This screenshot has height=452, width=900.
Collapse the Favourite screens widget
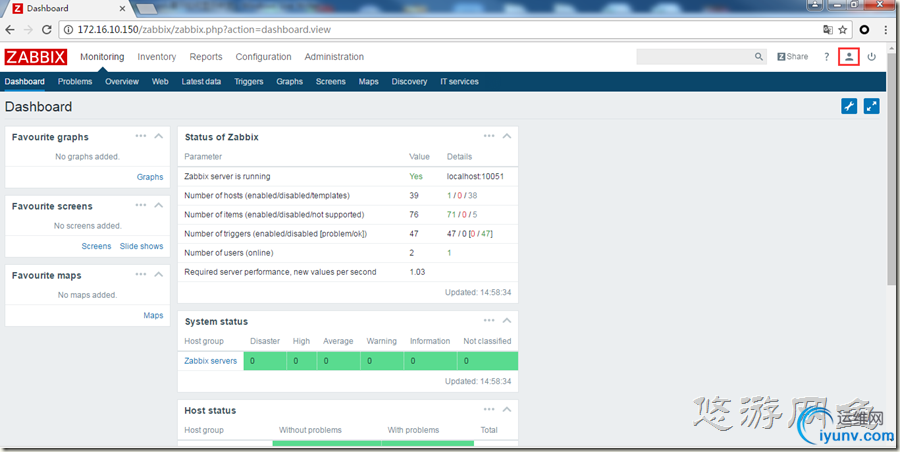(x=159, y=205)
